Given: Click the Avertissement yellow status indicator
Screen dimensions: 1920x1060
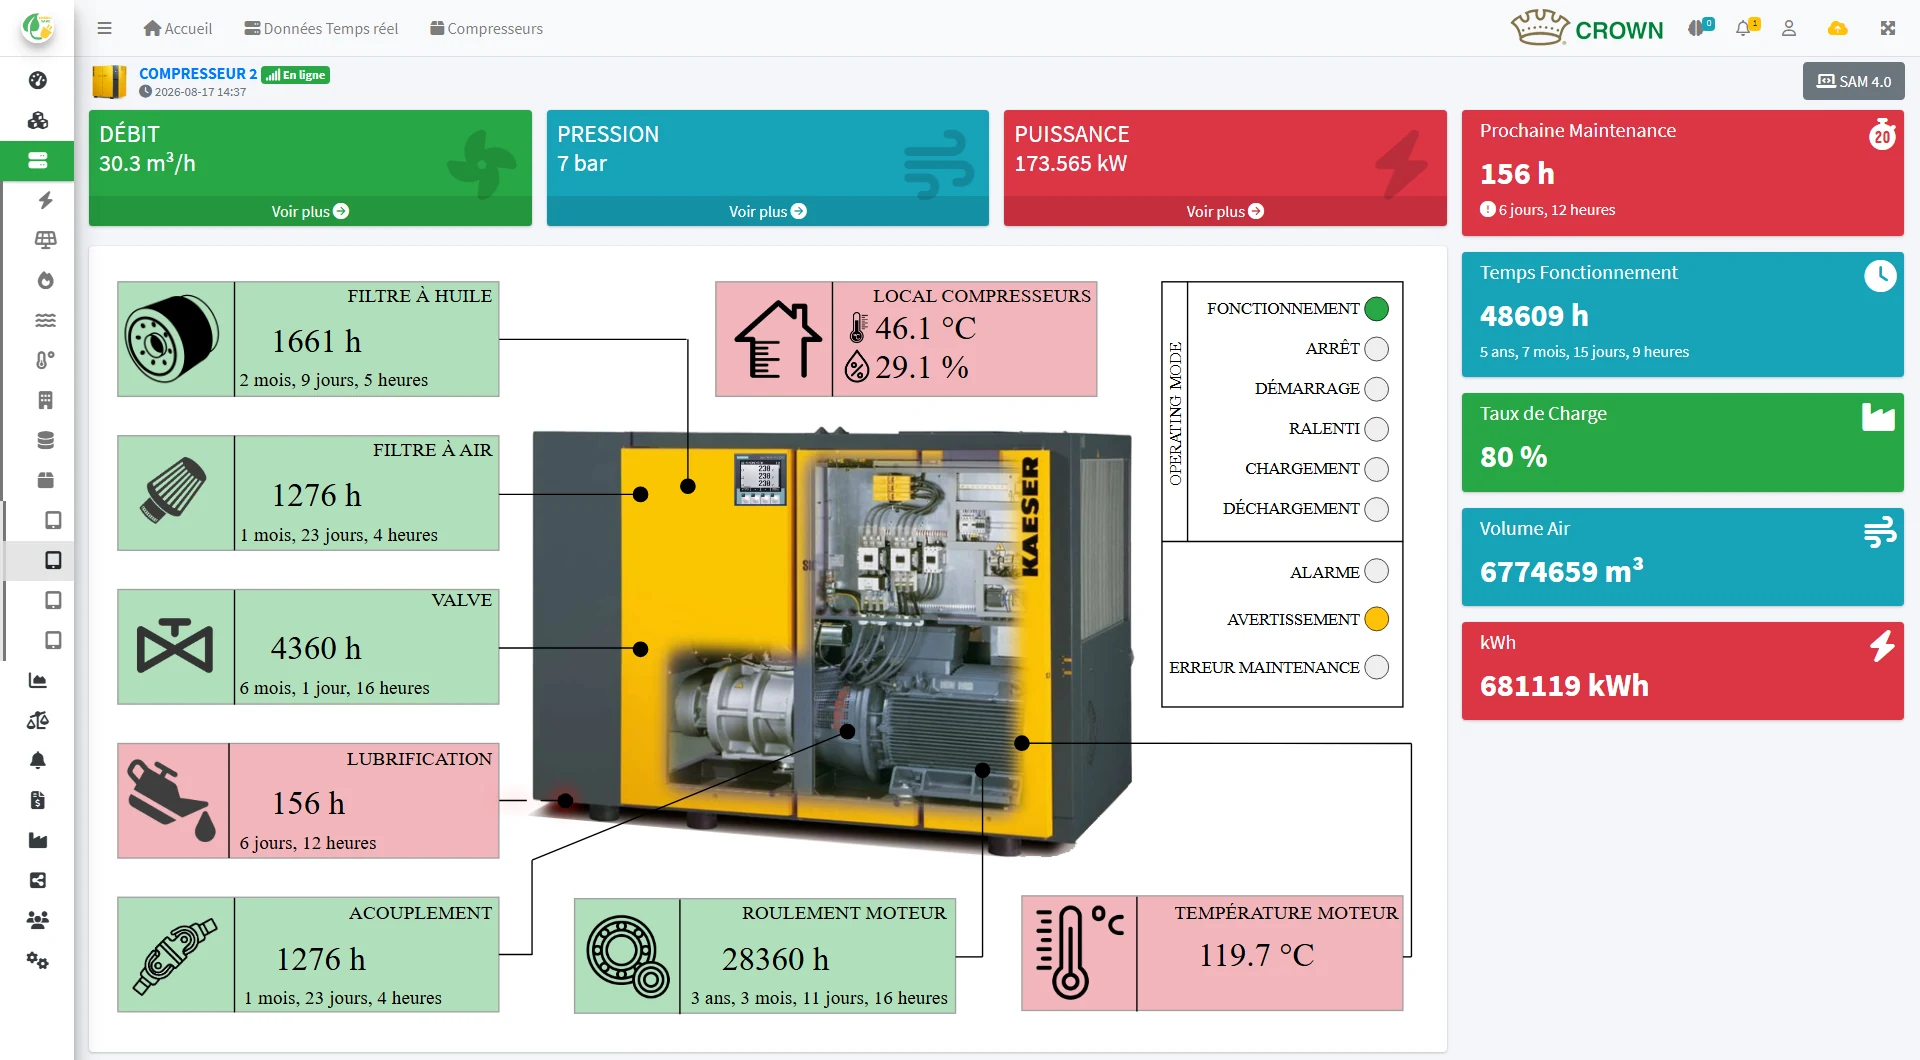Looking at the screenshot, I should coord(1377,619).
